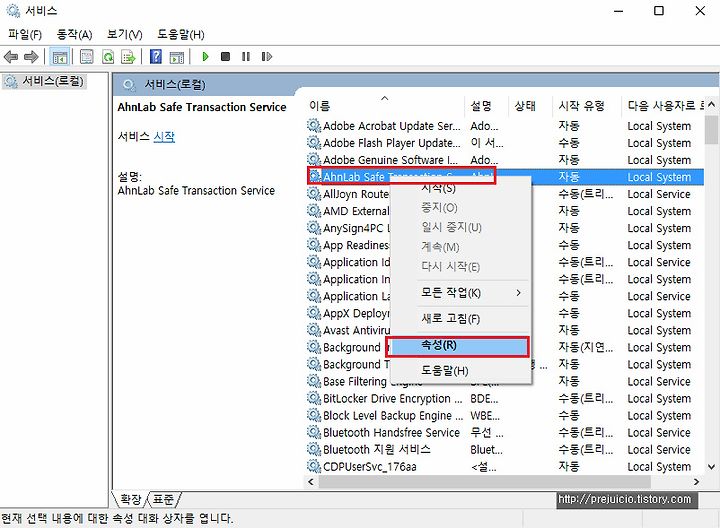Pause service with pause icon

click(x=246, y=56)
